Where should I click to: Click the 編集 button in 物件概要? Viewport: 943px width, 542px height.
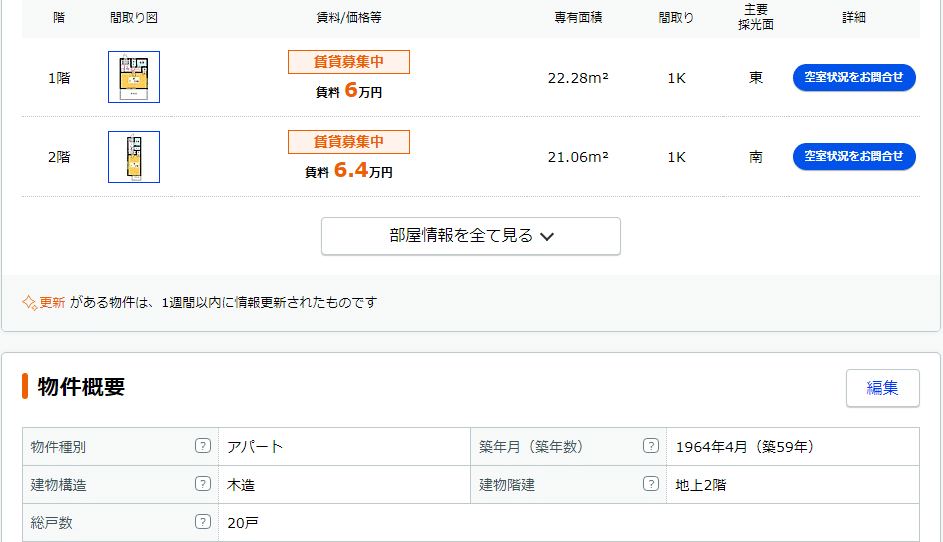[x=882, y=388]
